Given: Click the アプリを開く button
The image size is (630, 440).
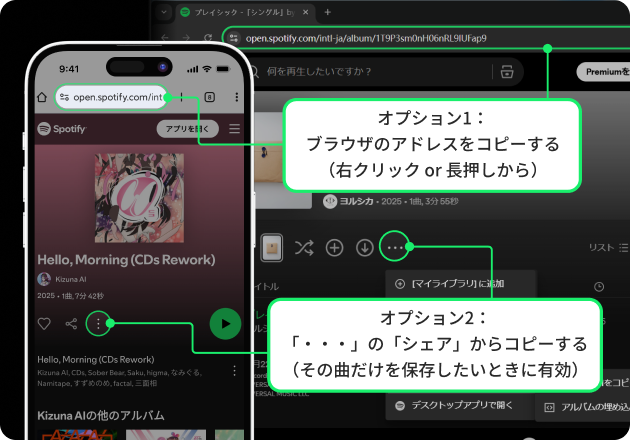Looking at the screenshot, I should [187, 129].
